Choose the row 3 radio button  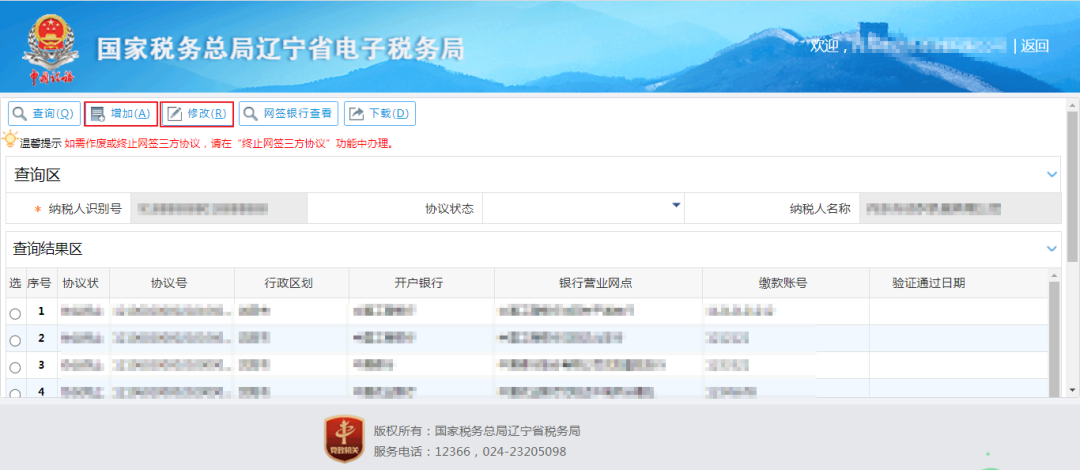coord(15,368)
